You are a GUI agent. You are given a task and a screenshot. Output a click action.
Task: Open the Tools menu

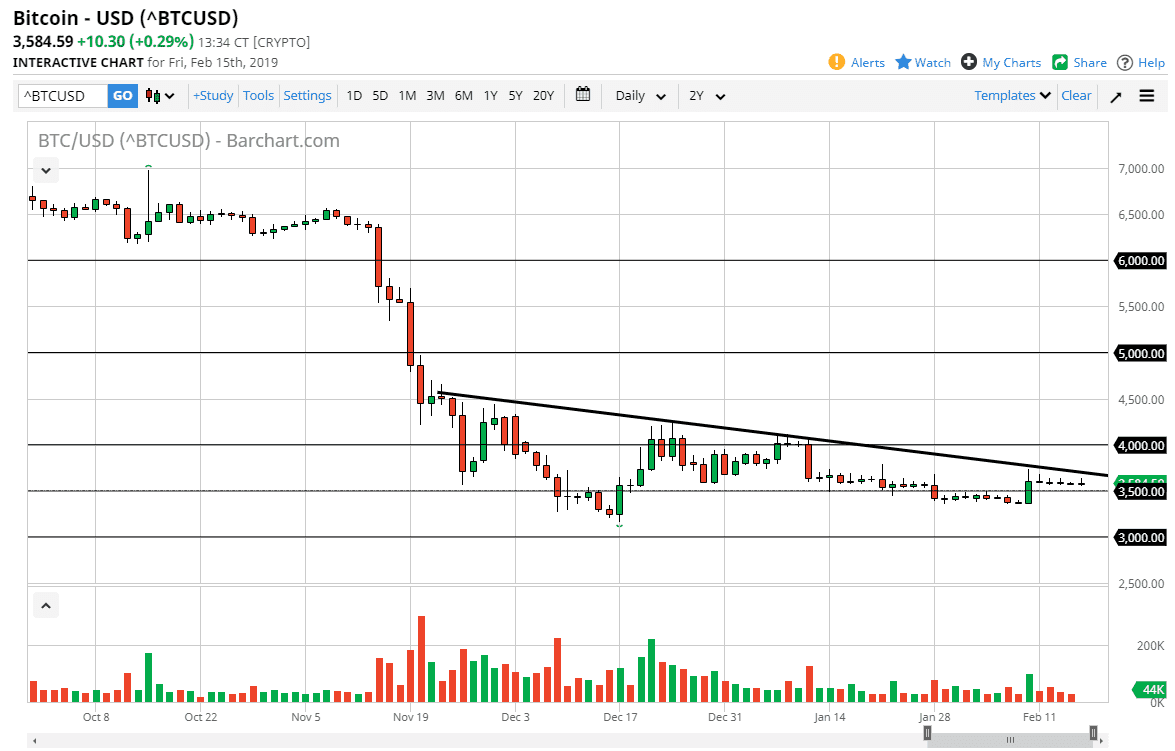pos(258,95)
